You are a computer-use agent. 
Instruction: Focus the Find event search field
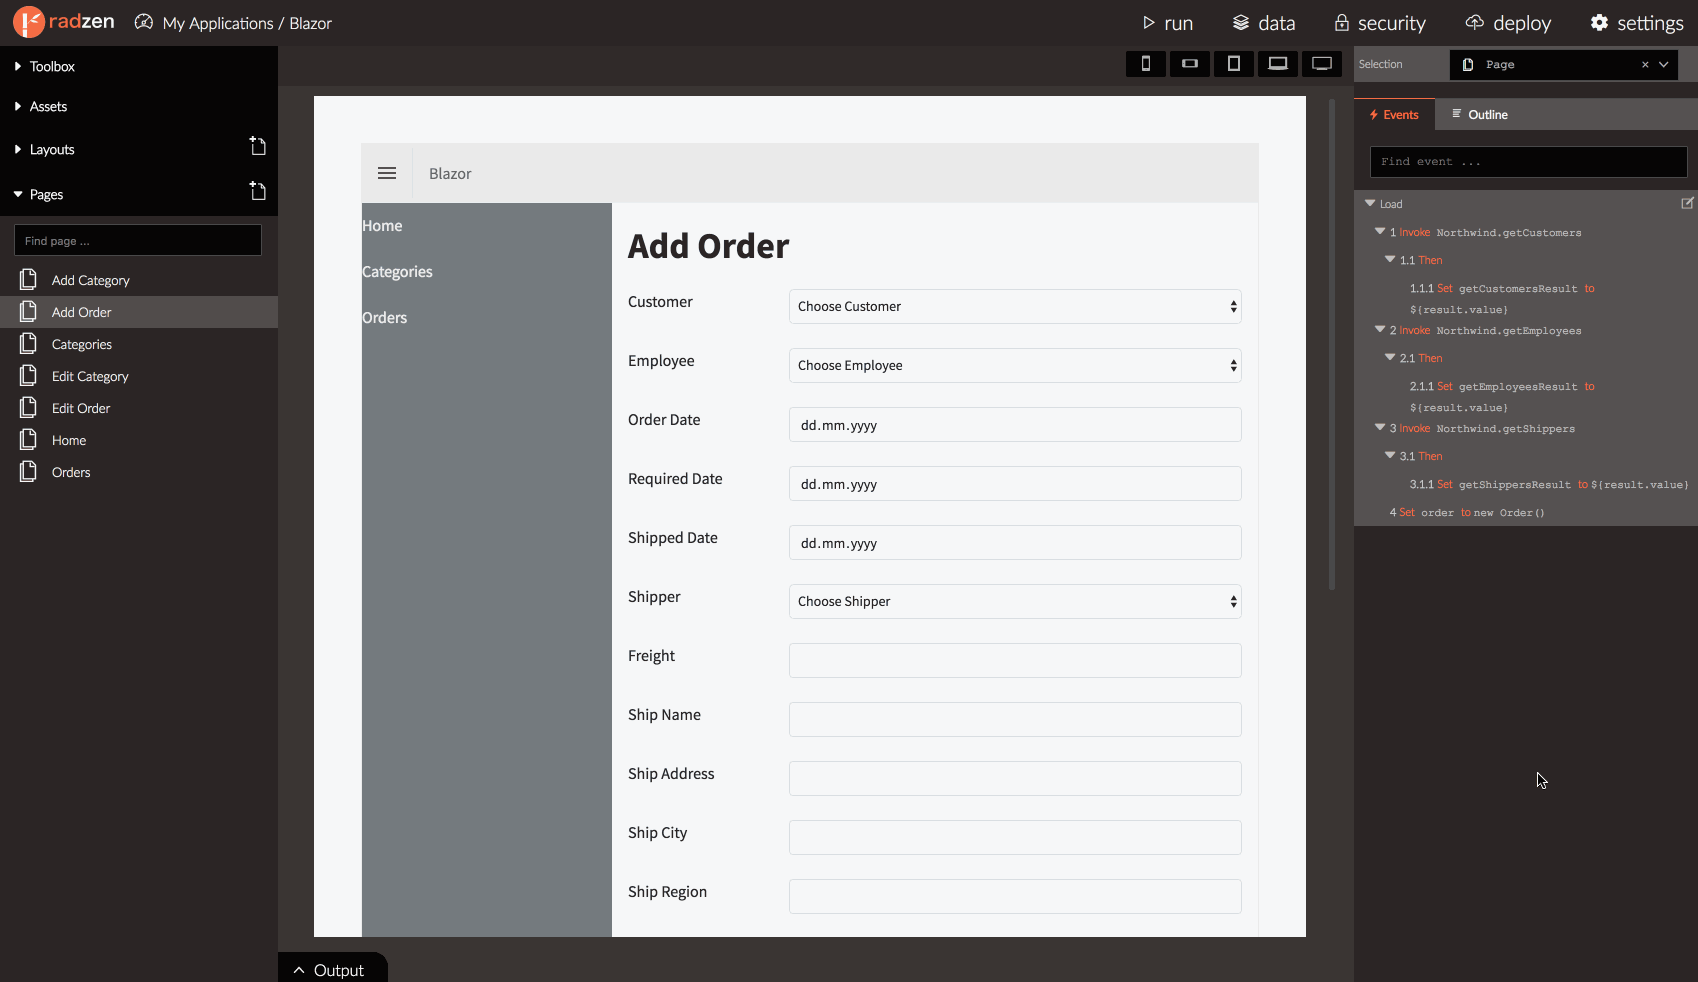pos(1528,161)
